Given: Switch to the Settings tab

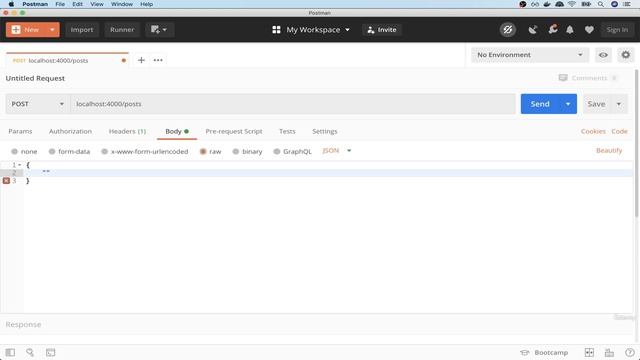Looking at the screenshot, I should (324, 131).
